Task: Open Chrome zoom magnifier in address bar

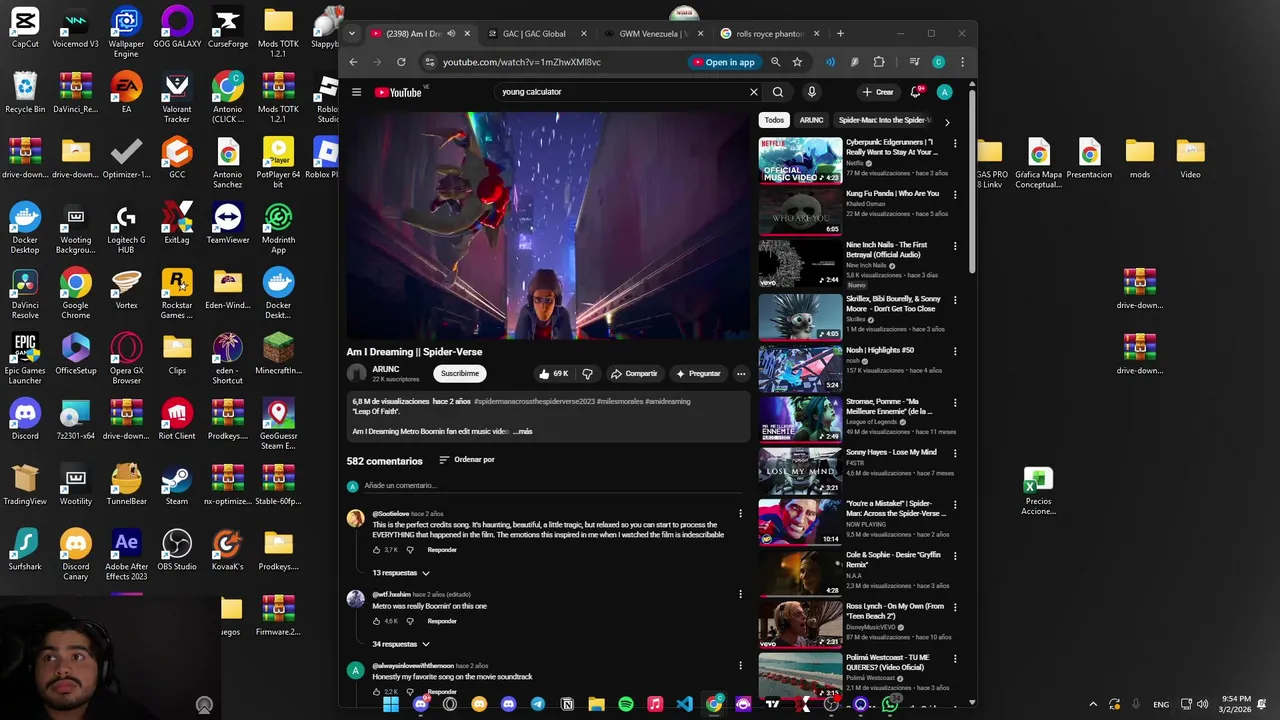Action: pos(775,62)
